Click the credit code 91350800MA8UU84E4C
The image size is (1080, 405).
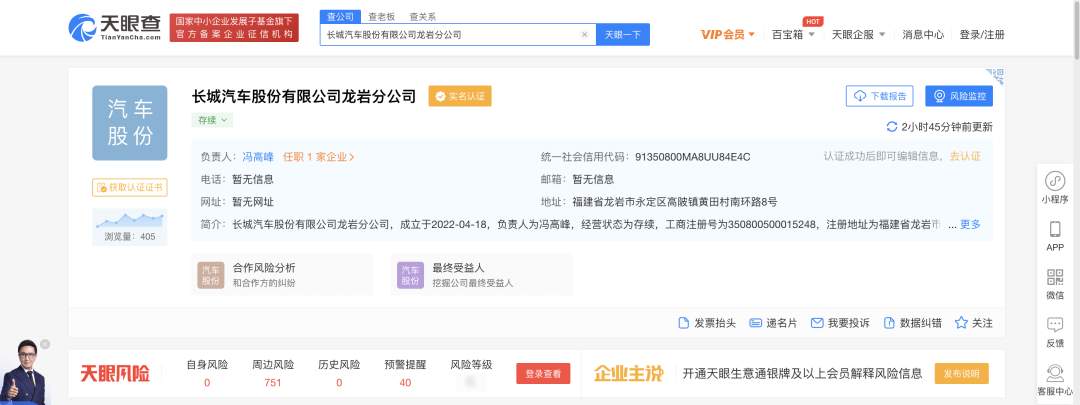point(692,157)
